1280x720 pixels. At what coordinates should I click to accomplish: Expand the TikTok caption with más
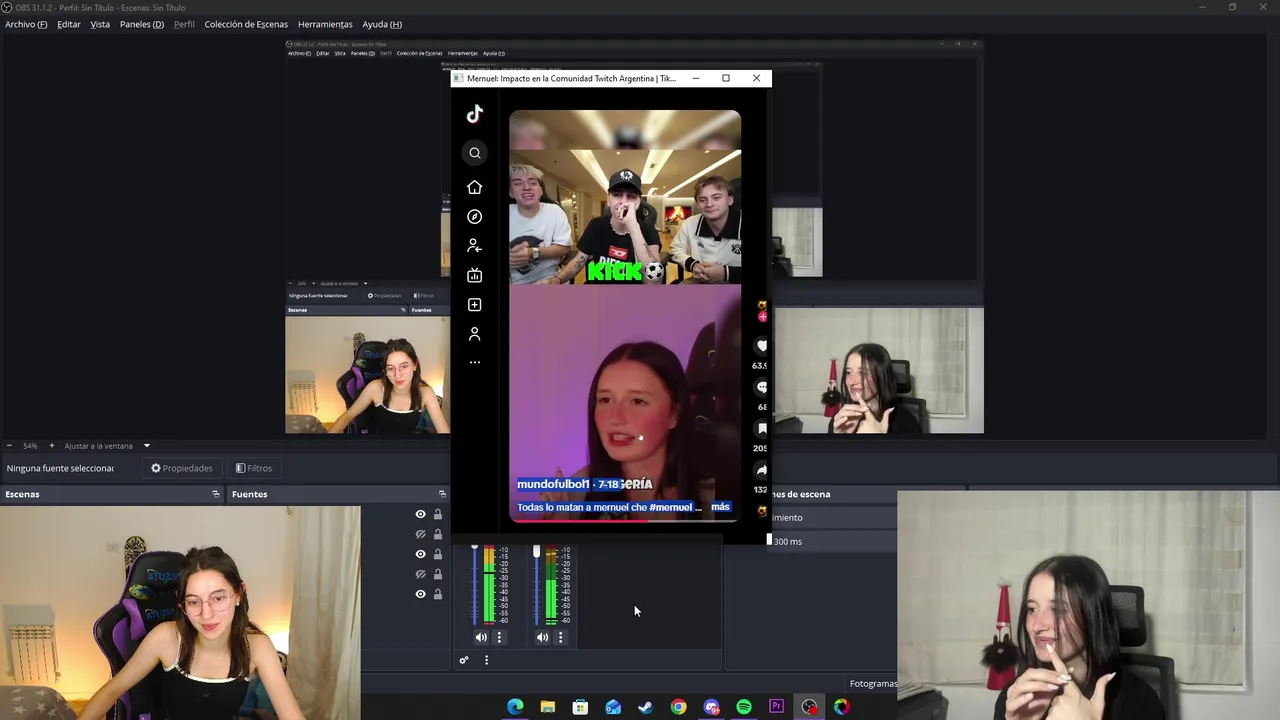pyautogui.click(x=720, y=507)
